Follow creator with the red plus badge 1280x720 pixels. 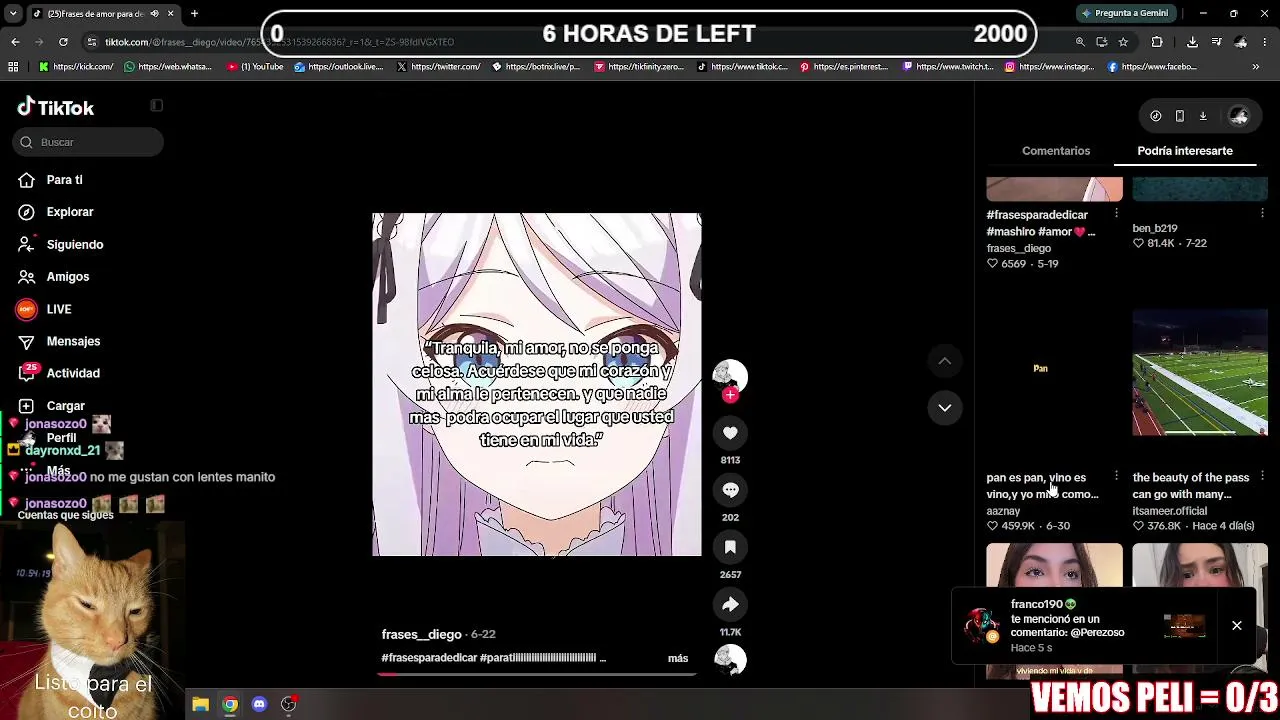click(730, 395)
